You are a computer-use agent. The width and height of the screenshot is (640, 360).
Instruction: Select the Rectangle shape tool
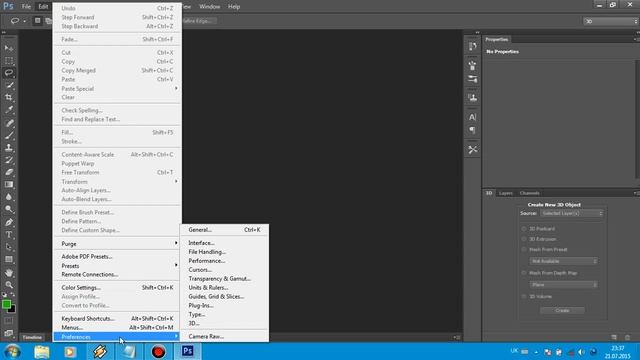click(x=9, y=259)
